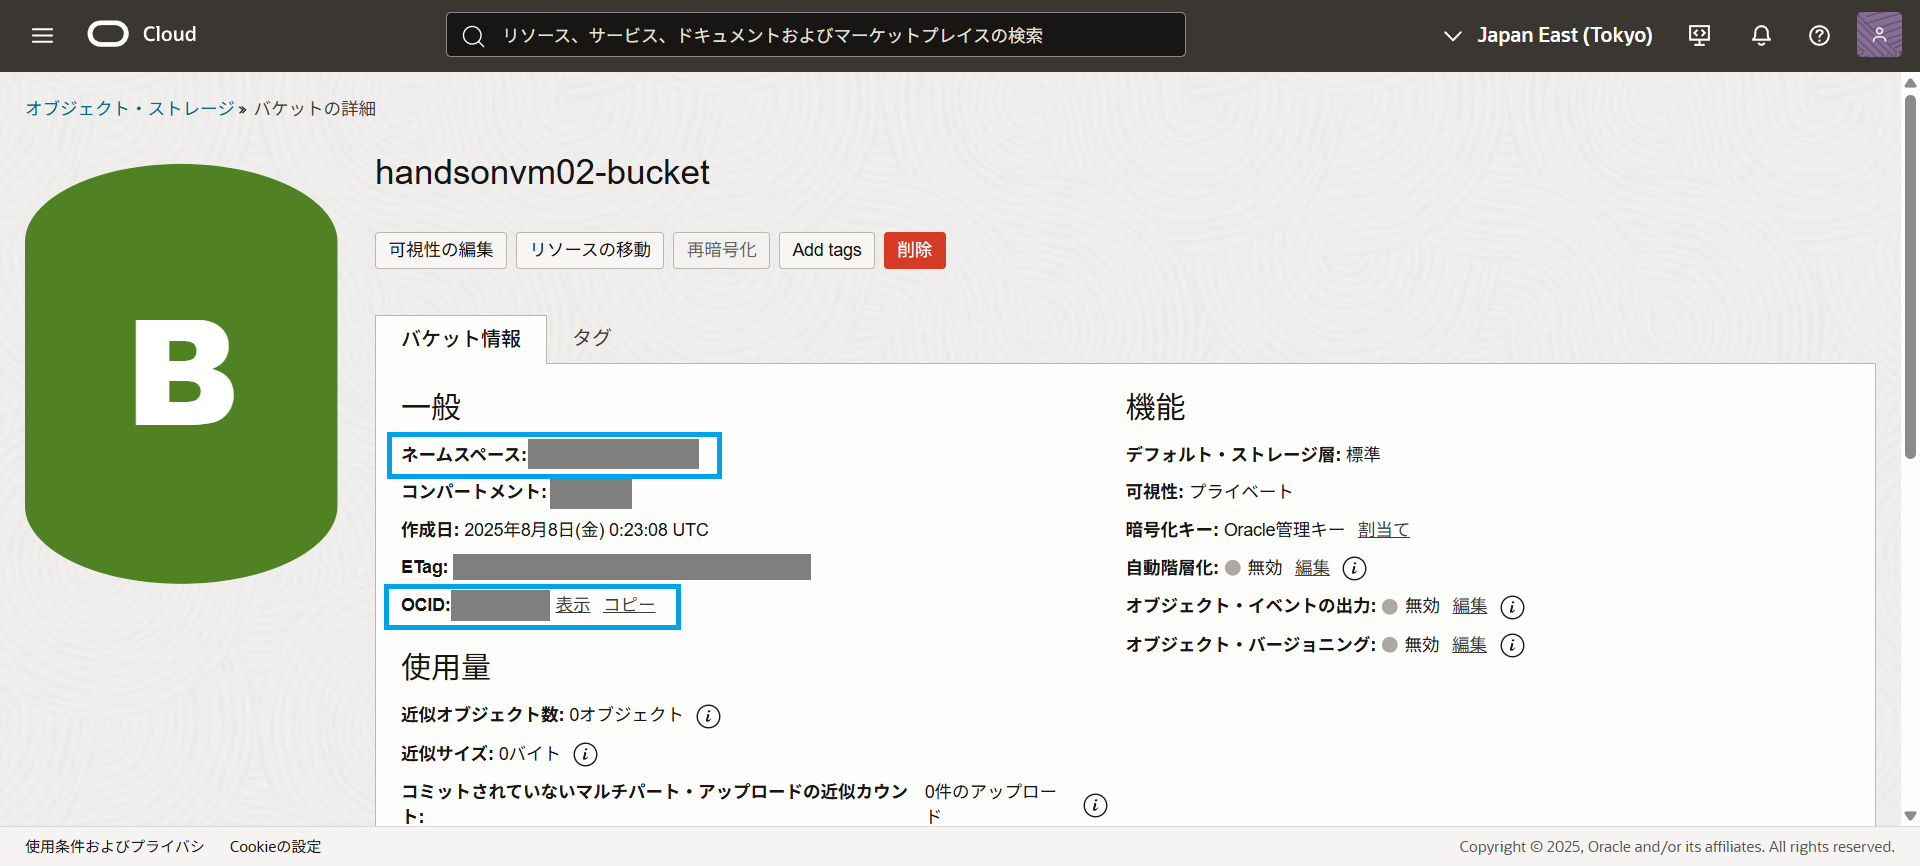Screen dimensions: 1920x866
Task: Click the 可視性の編集 button
Action: [x=441, y=250]
